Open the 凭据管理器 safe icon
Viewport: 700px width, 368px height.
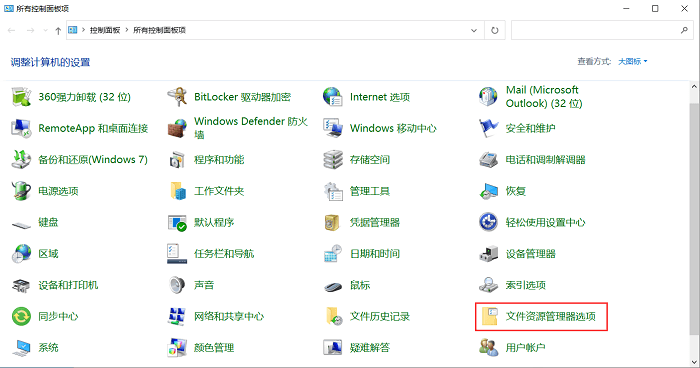tap(333, 222)
